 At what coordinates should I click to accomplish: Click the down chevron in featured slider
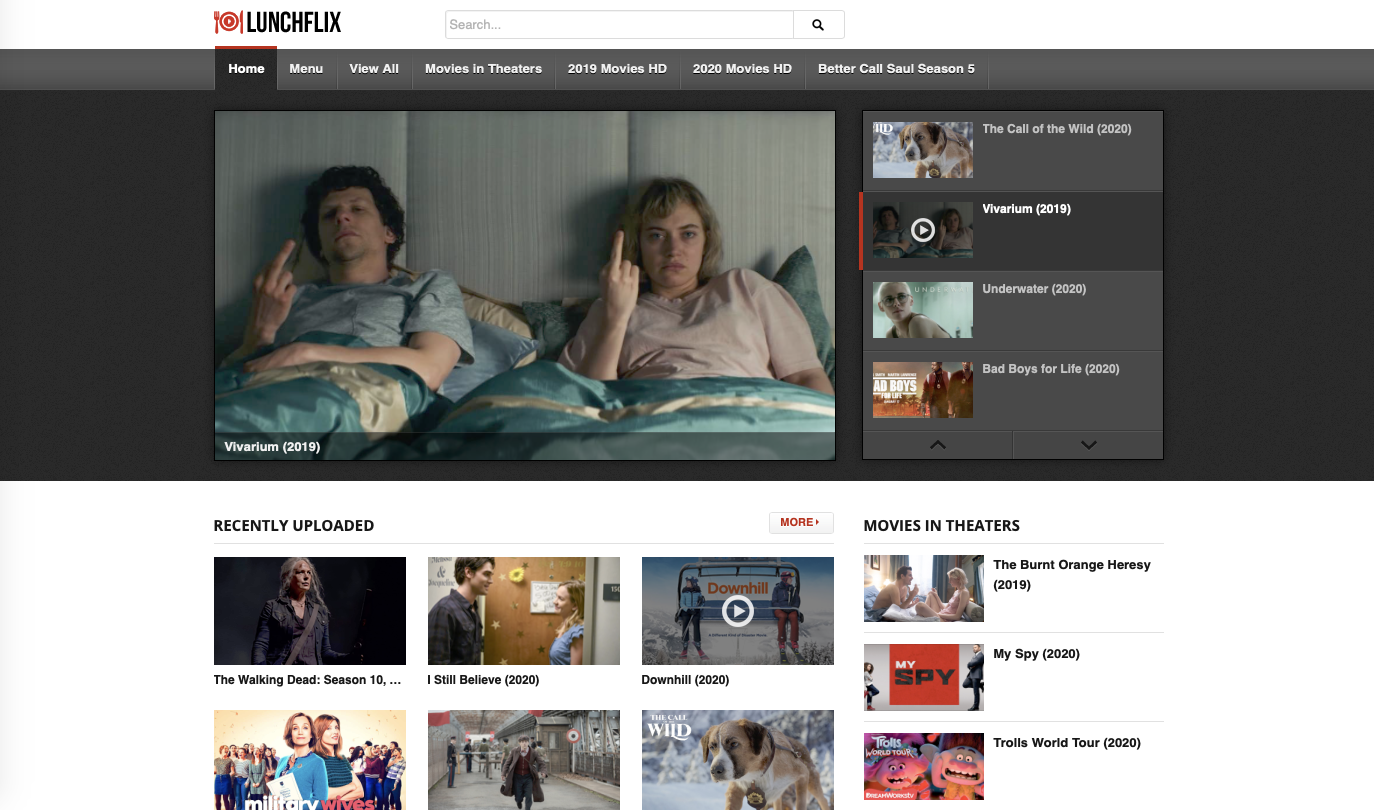click(1089, 445)
